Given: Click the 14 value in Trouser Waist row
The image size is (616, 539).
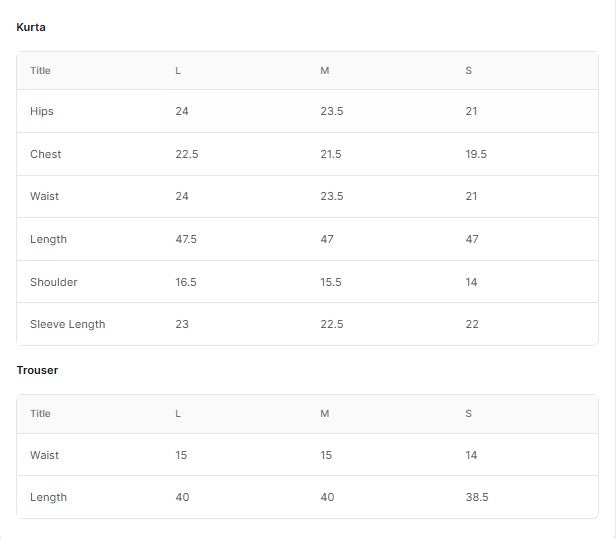Looking at the screenshot, I should pyautogui.click(x=471, y=455).
